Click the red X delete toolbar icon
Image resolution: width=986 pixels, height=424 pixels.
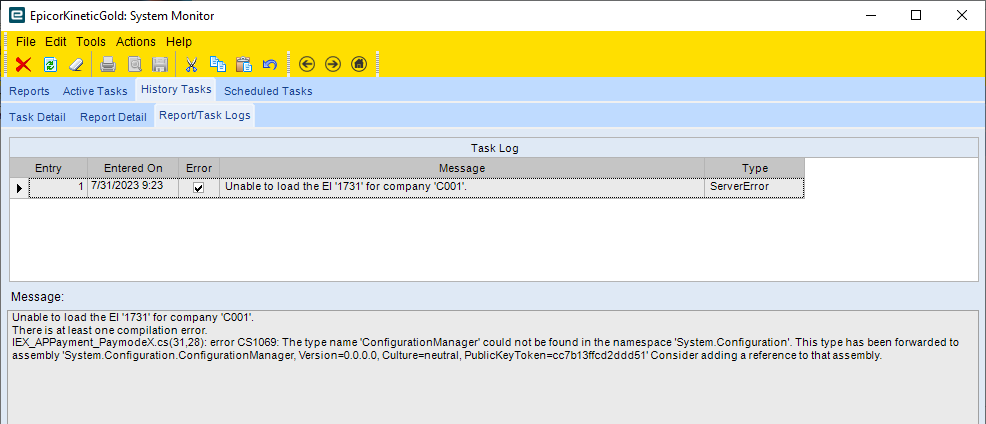click(23, 64)
